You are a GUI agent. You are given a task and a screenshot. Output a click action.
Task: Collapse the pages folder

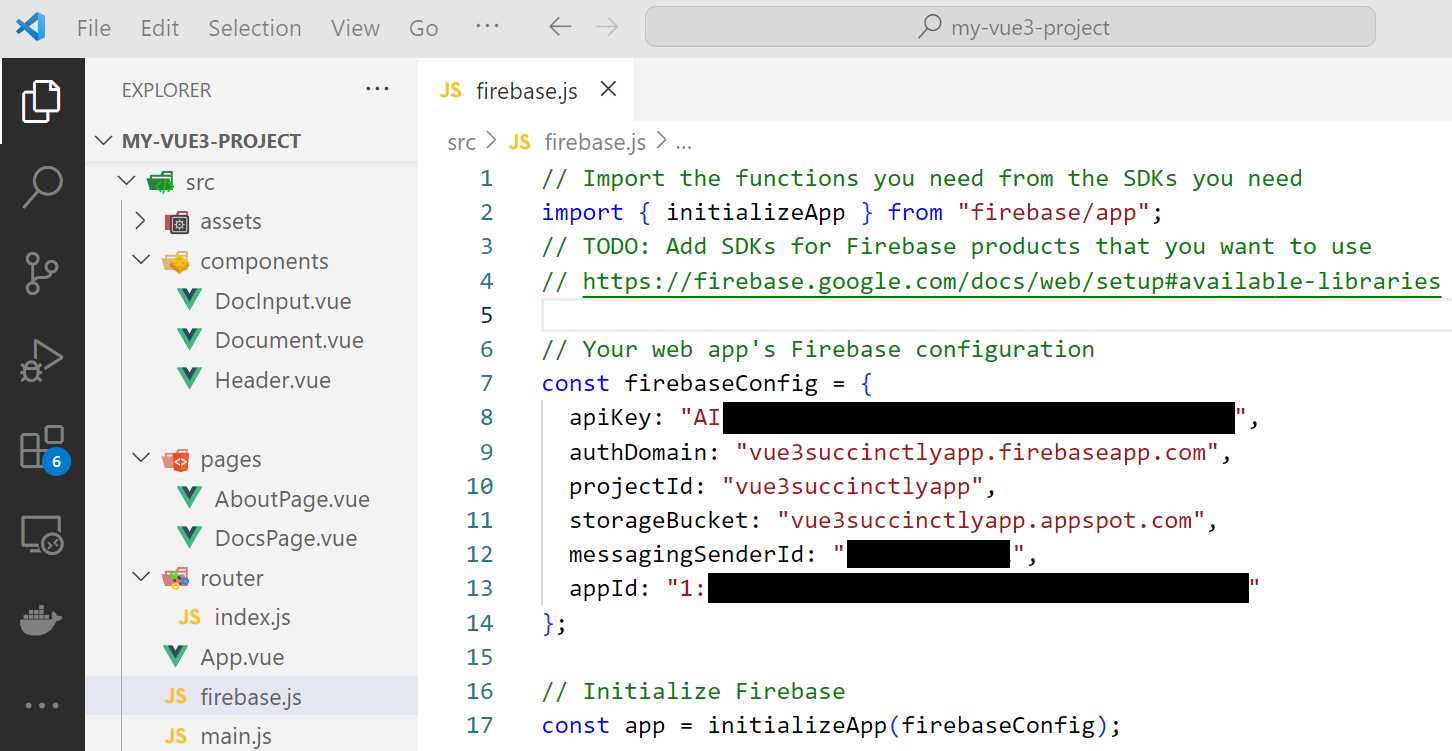(140, 459)
